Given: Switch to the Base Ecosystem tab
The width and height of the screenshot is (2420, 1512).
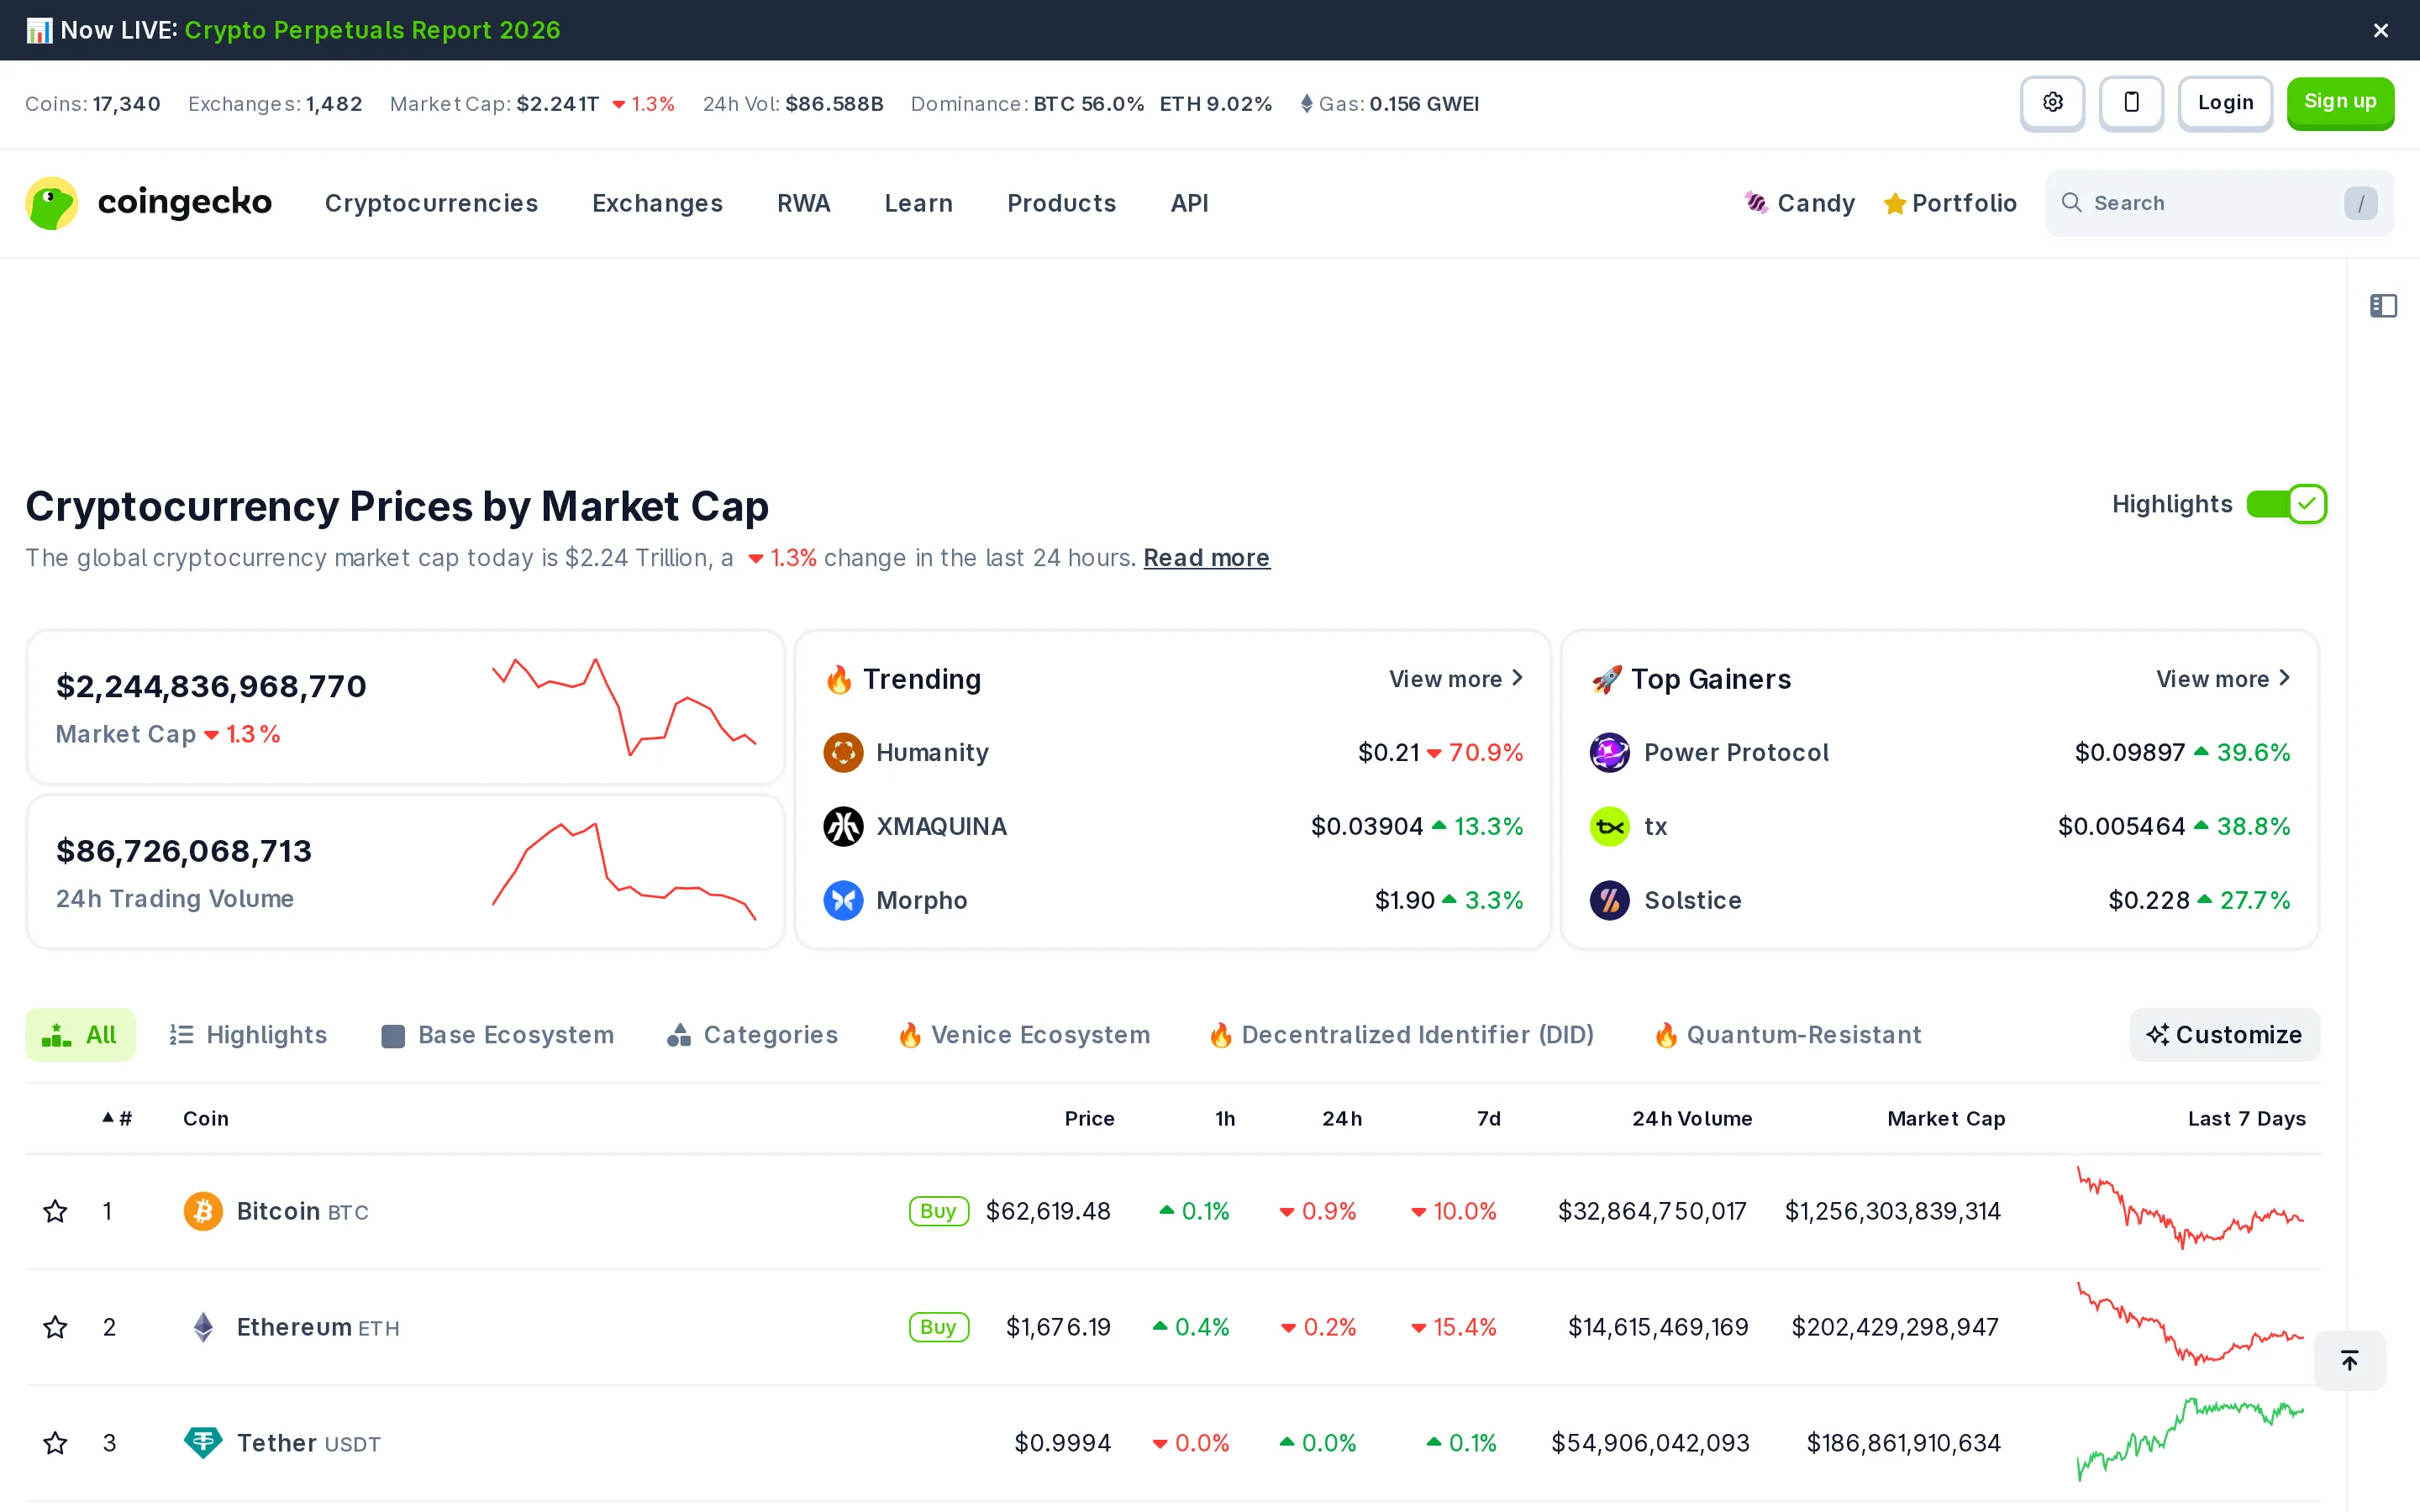Looking at the screenshot, I should [x=497, y=1035].
